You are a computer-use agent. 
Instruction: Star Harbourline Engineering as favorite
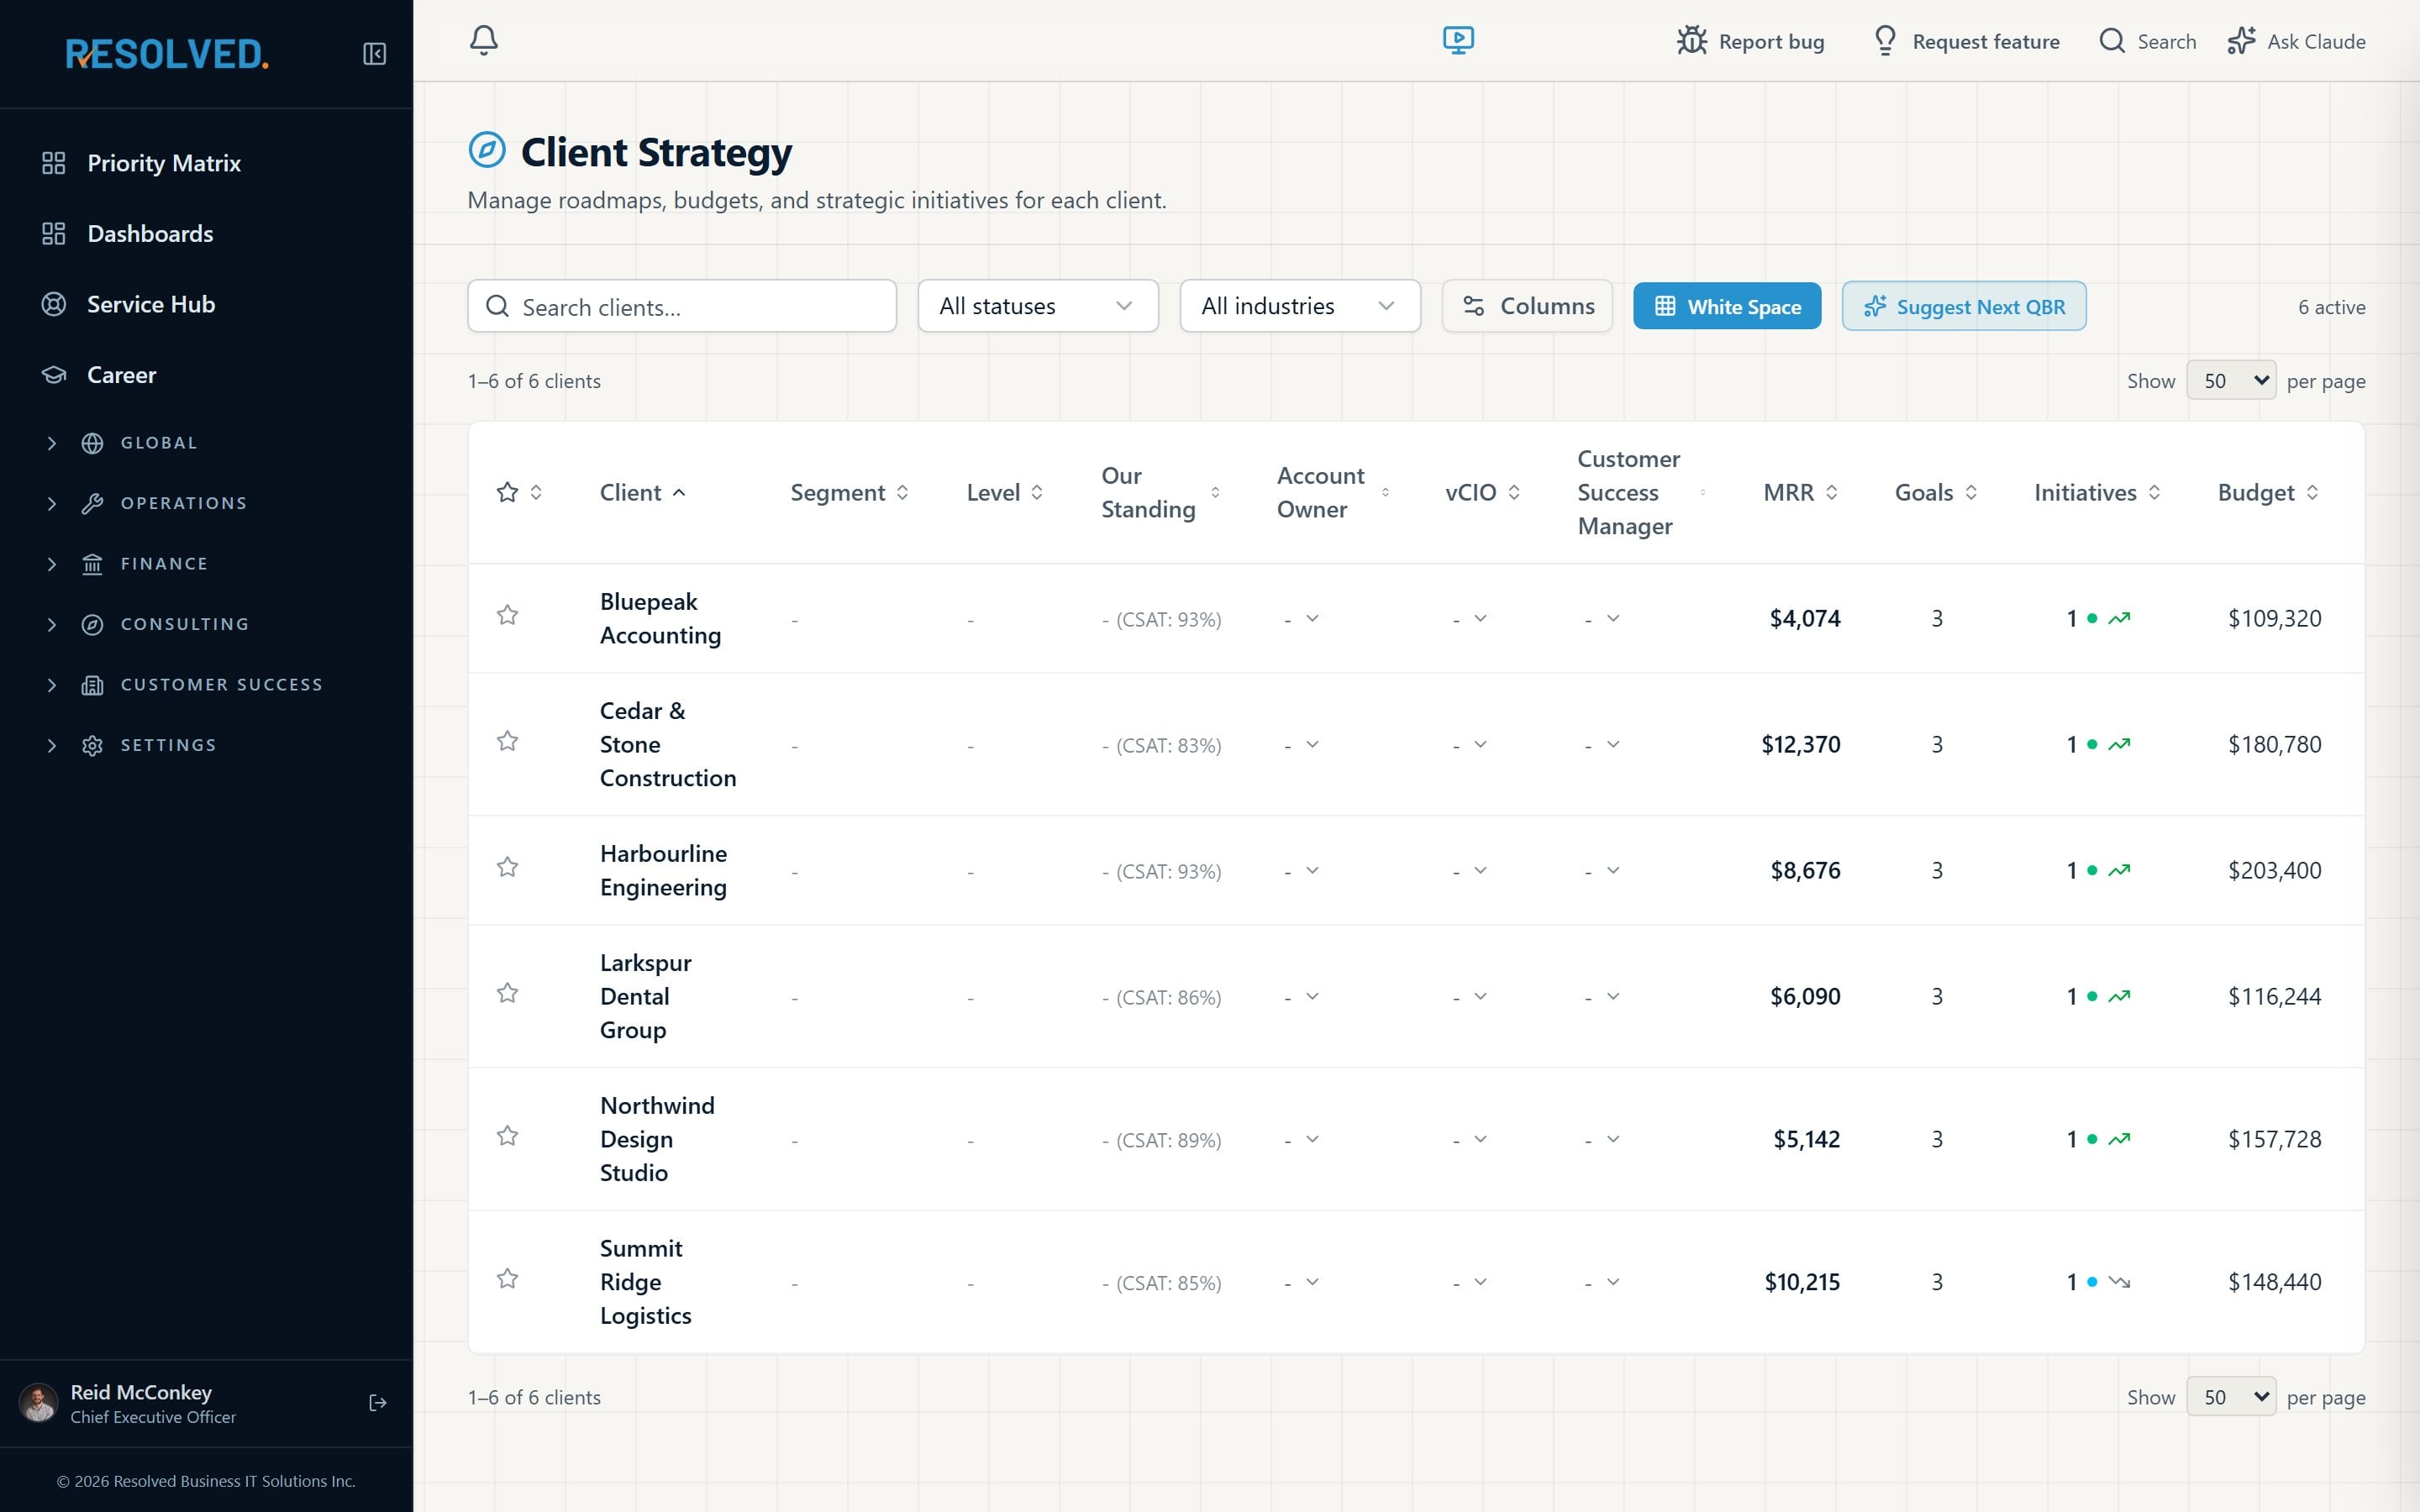508,867
